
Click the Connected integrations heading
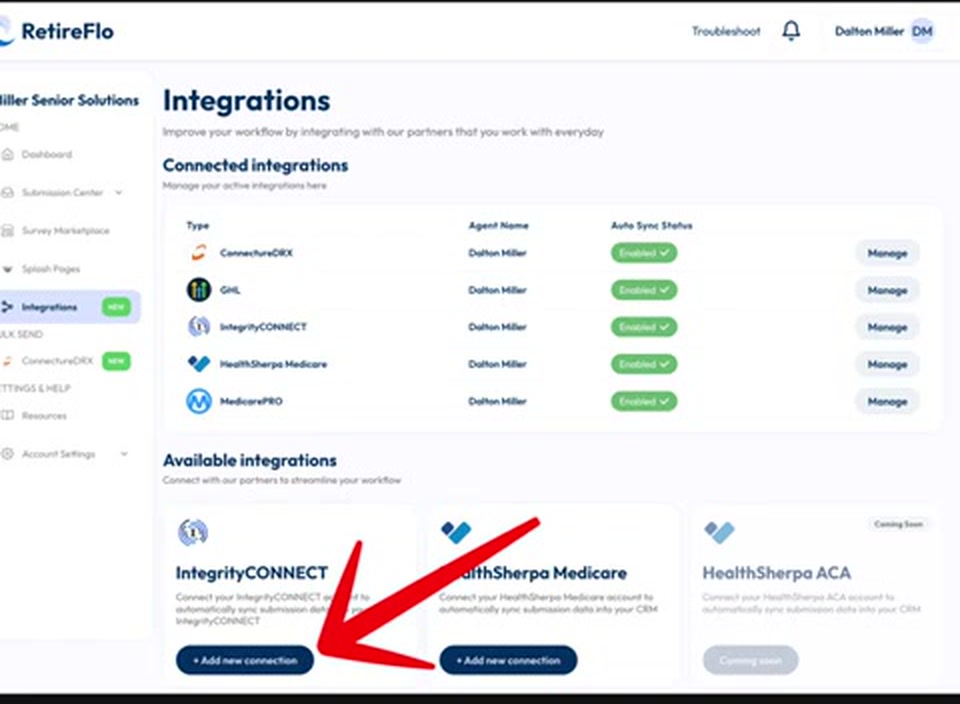[255, 165]
